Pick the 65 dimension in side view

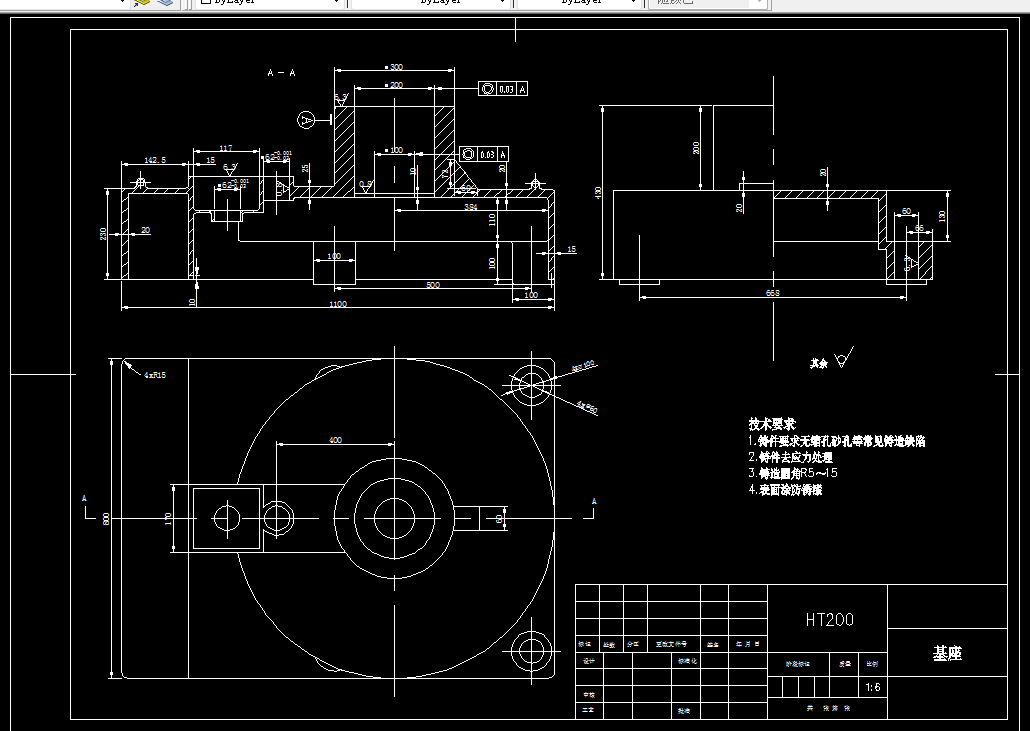919,228
